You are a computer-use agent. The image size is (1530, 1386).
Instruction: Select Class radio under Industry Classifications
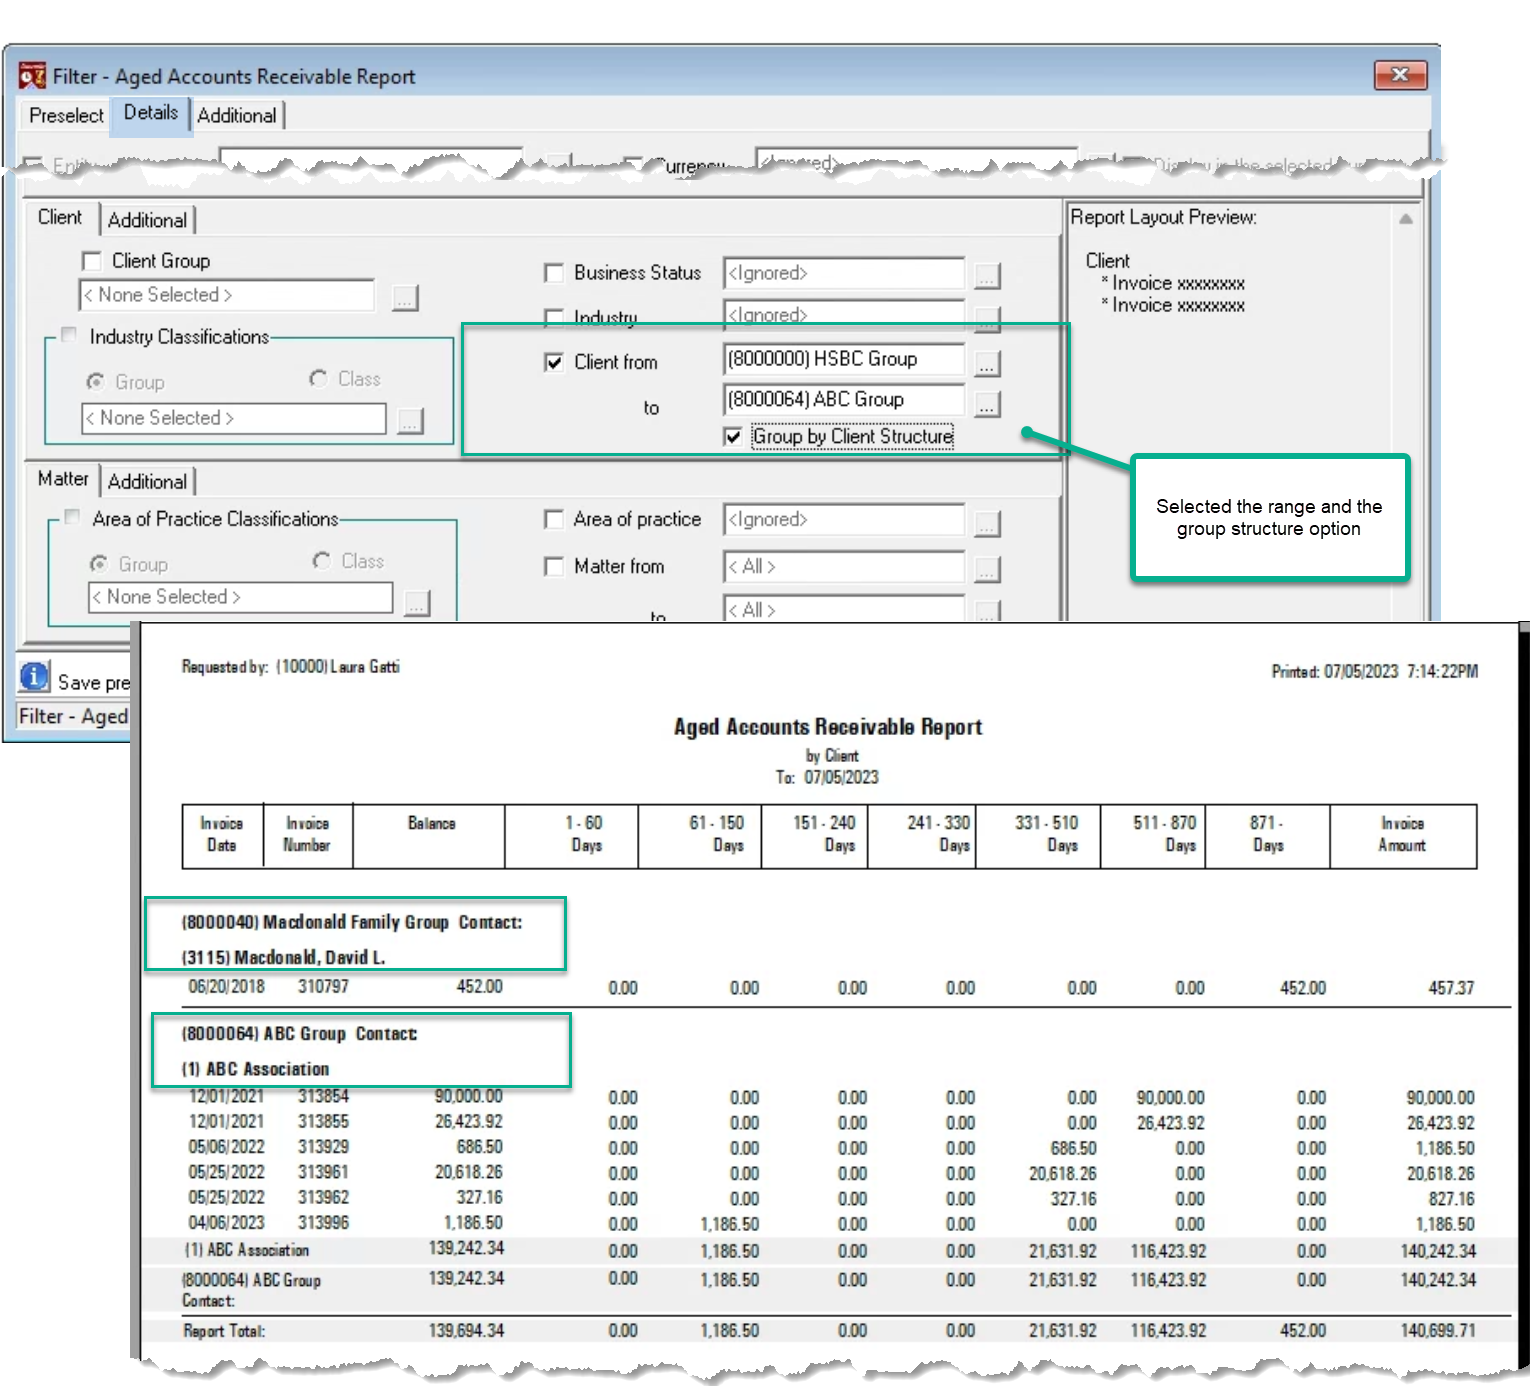318,378
